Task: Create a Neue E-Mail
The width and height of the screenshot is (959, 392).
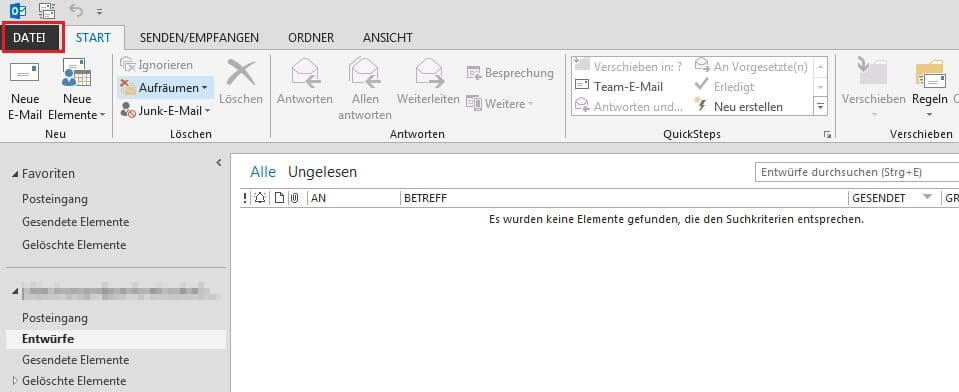Action: (x=24, y=90)
